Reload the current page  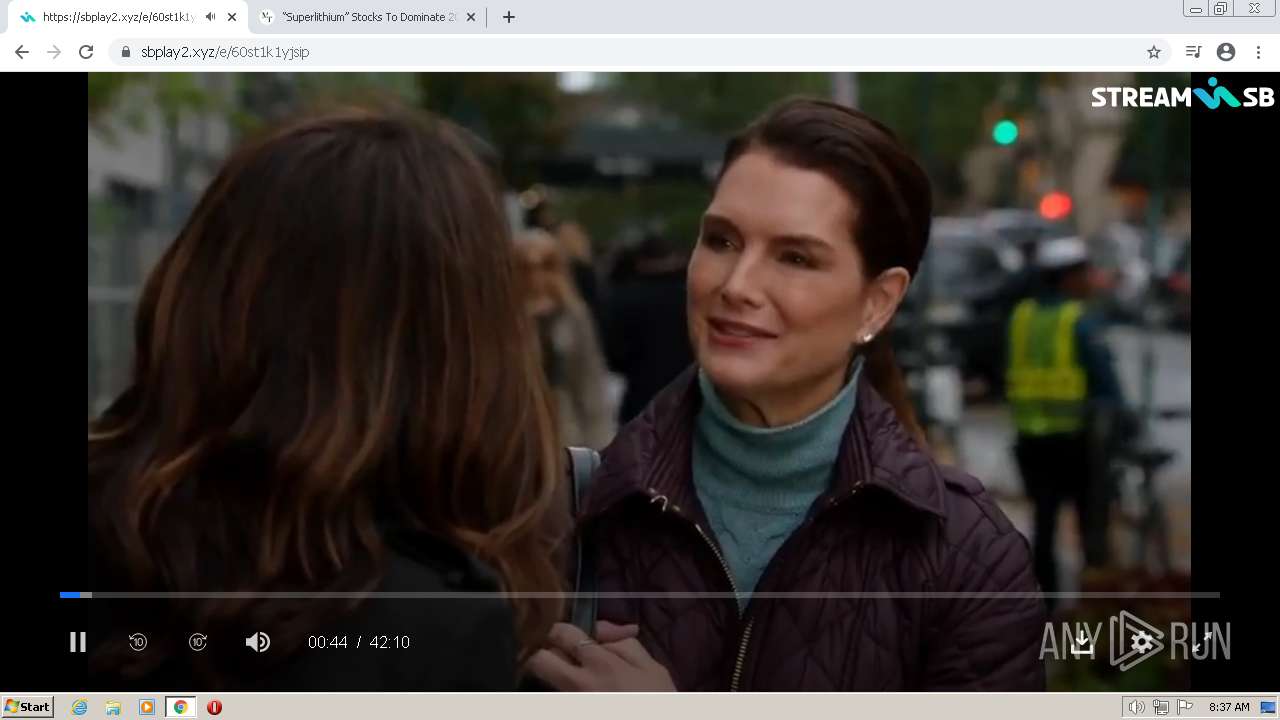point(86,52)
